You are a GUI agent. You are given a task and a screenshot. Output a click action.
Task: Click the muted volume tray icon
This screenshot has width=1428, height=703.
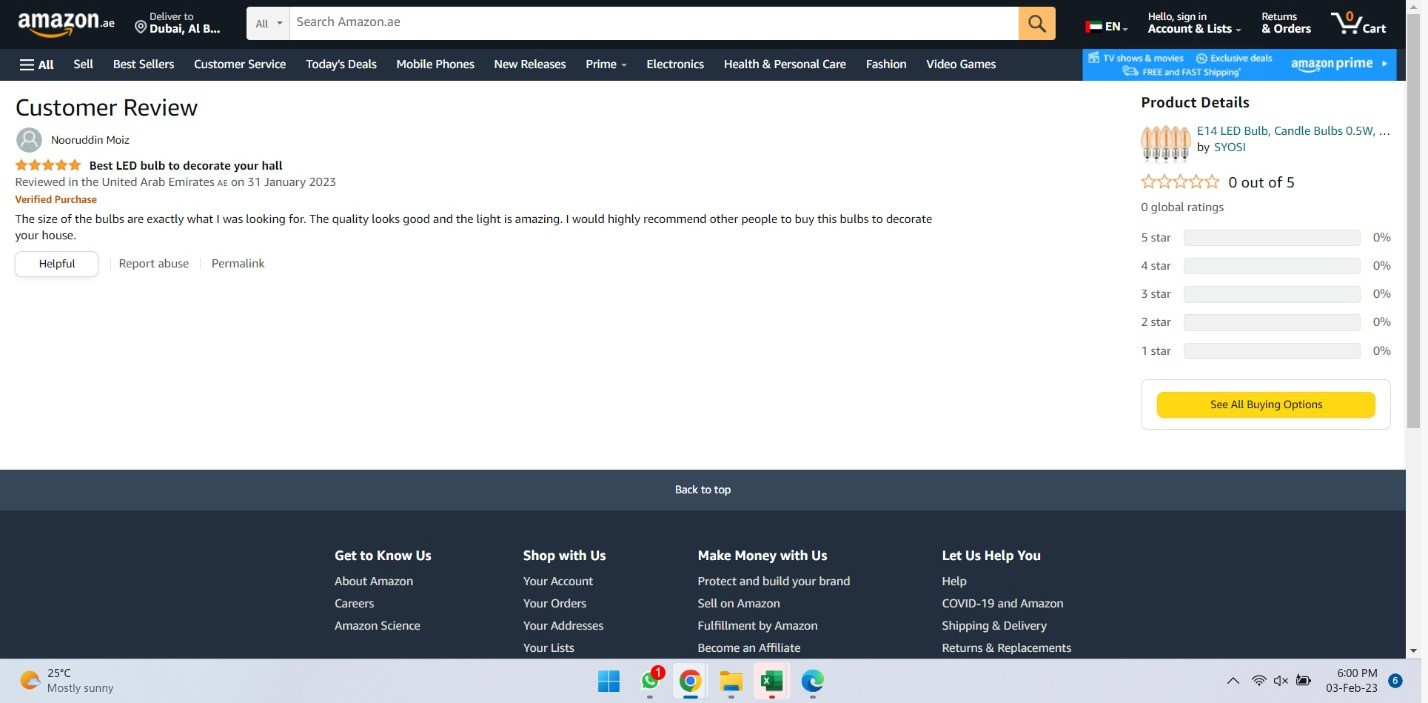click(1281, 681)
